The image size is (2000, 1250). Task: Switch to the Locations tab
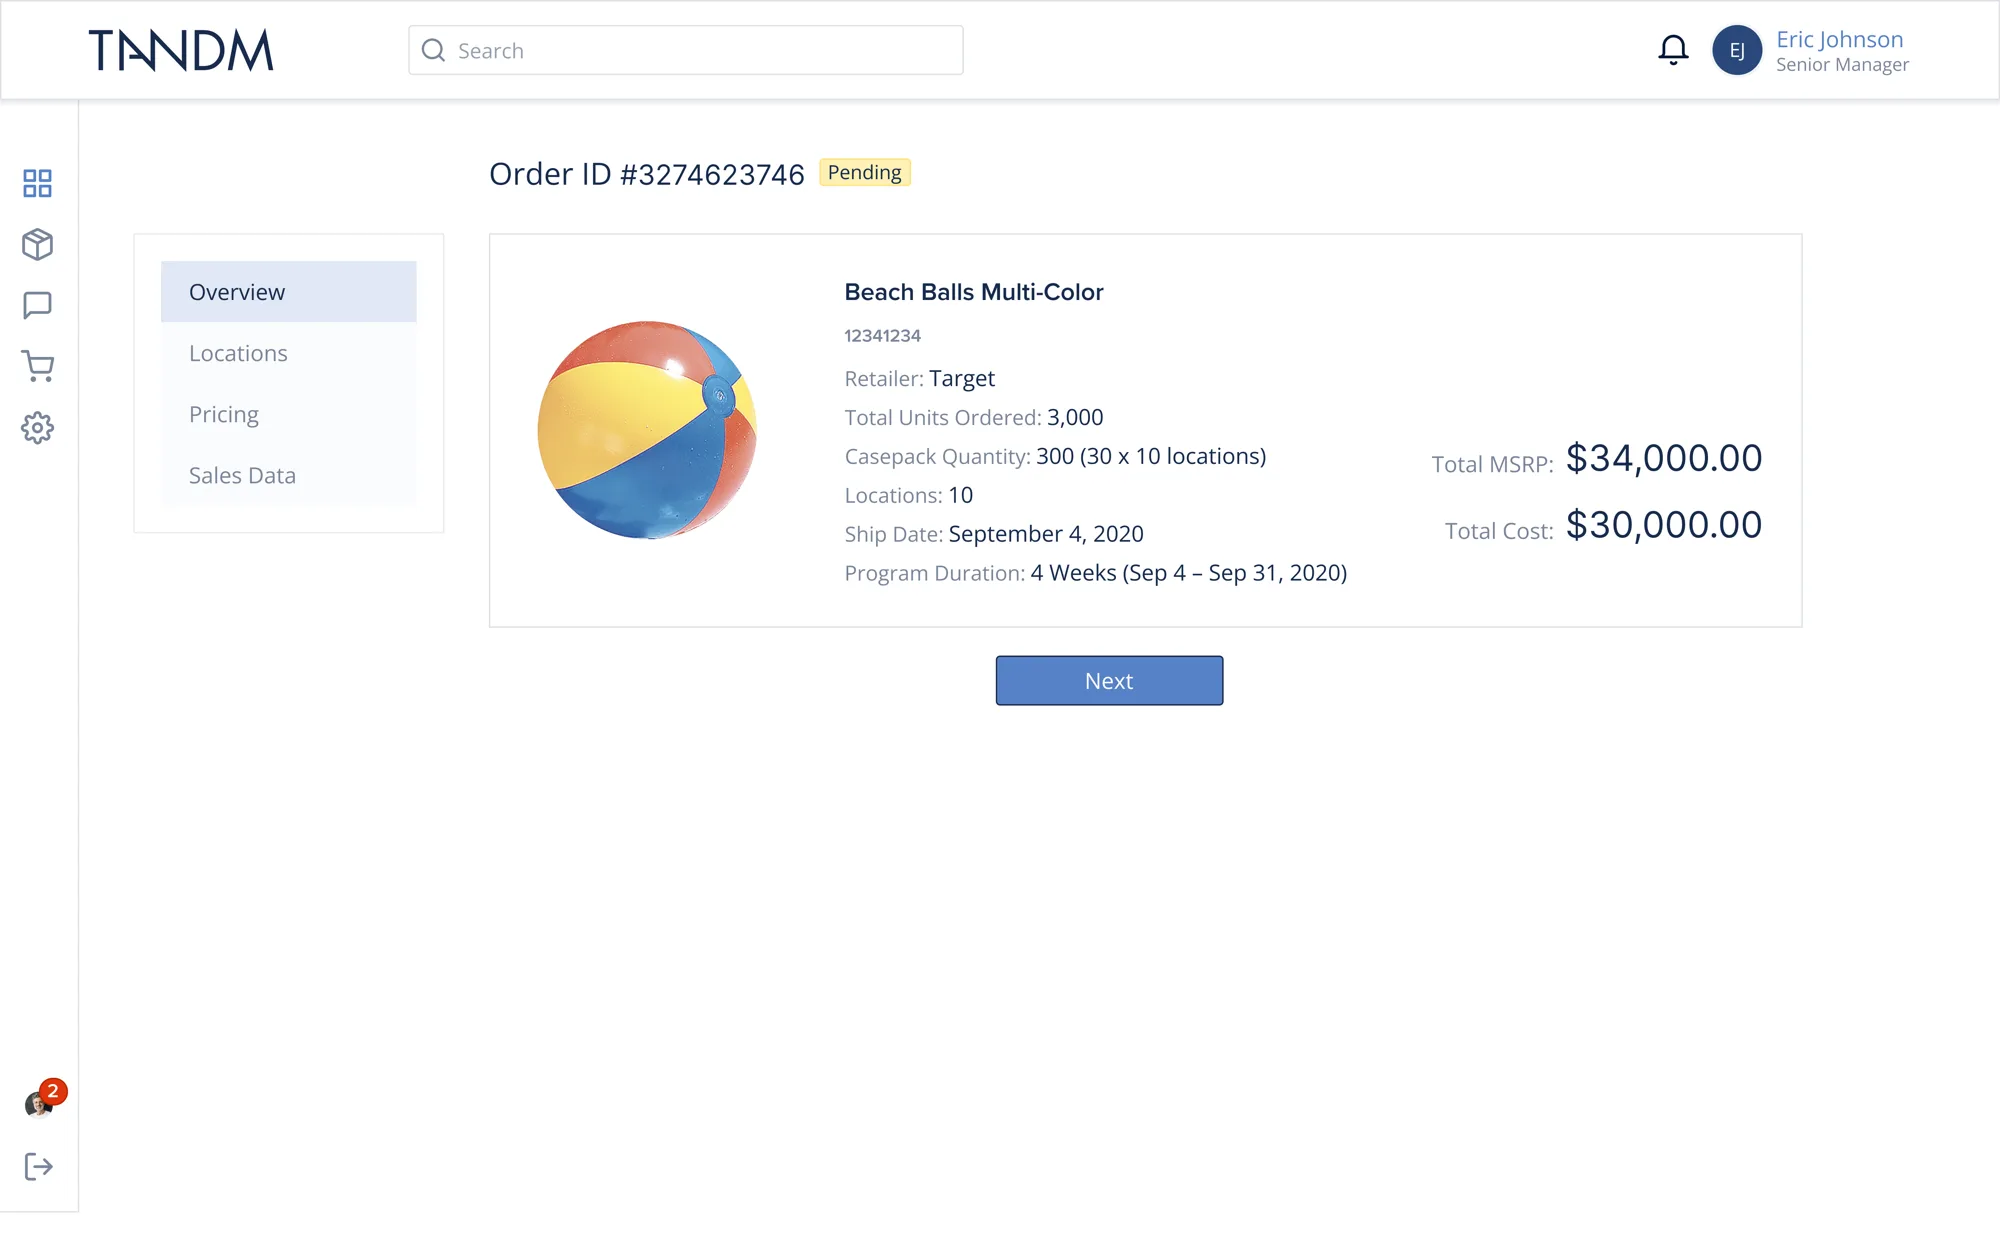288,353
